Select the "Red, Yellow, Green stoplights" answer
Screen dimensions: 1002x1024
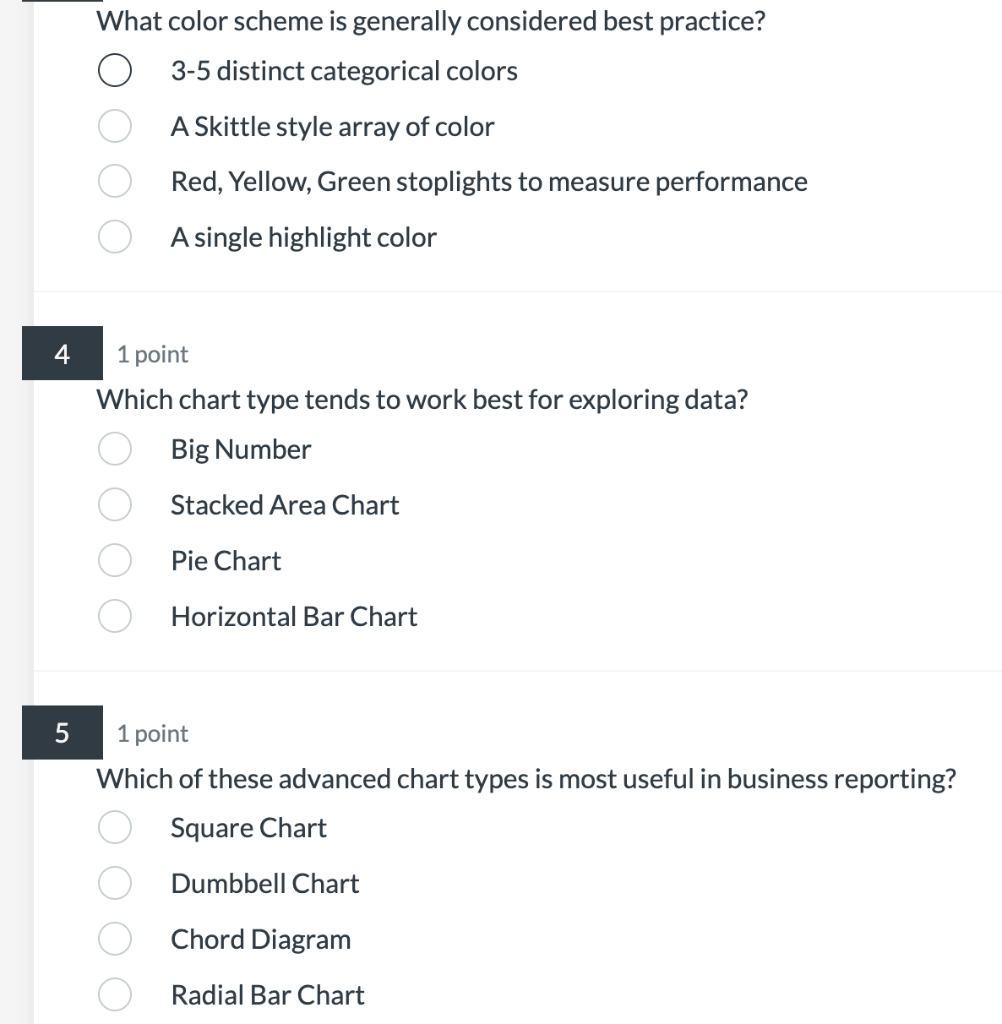(x=114, y=181)
